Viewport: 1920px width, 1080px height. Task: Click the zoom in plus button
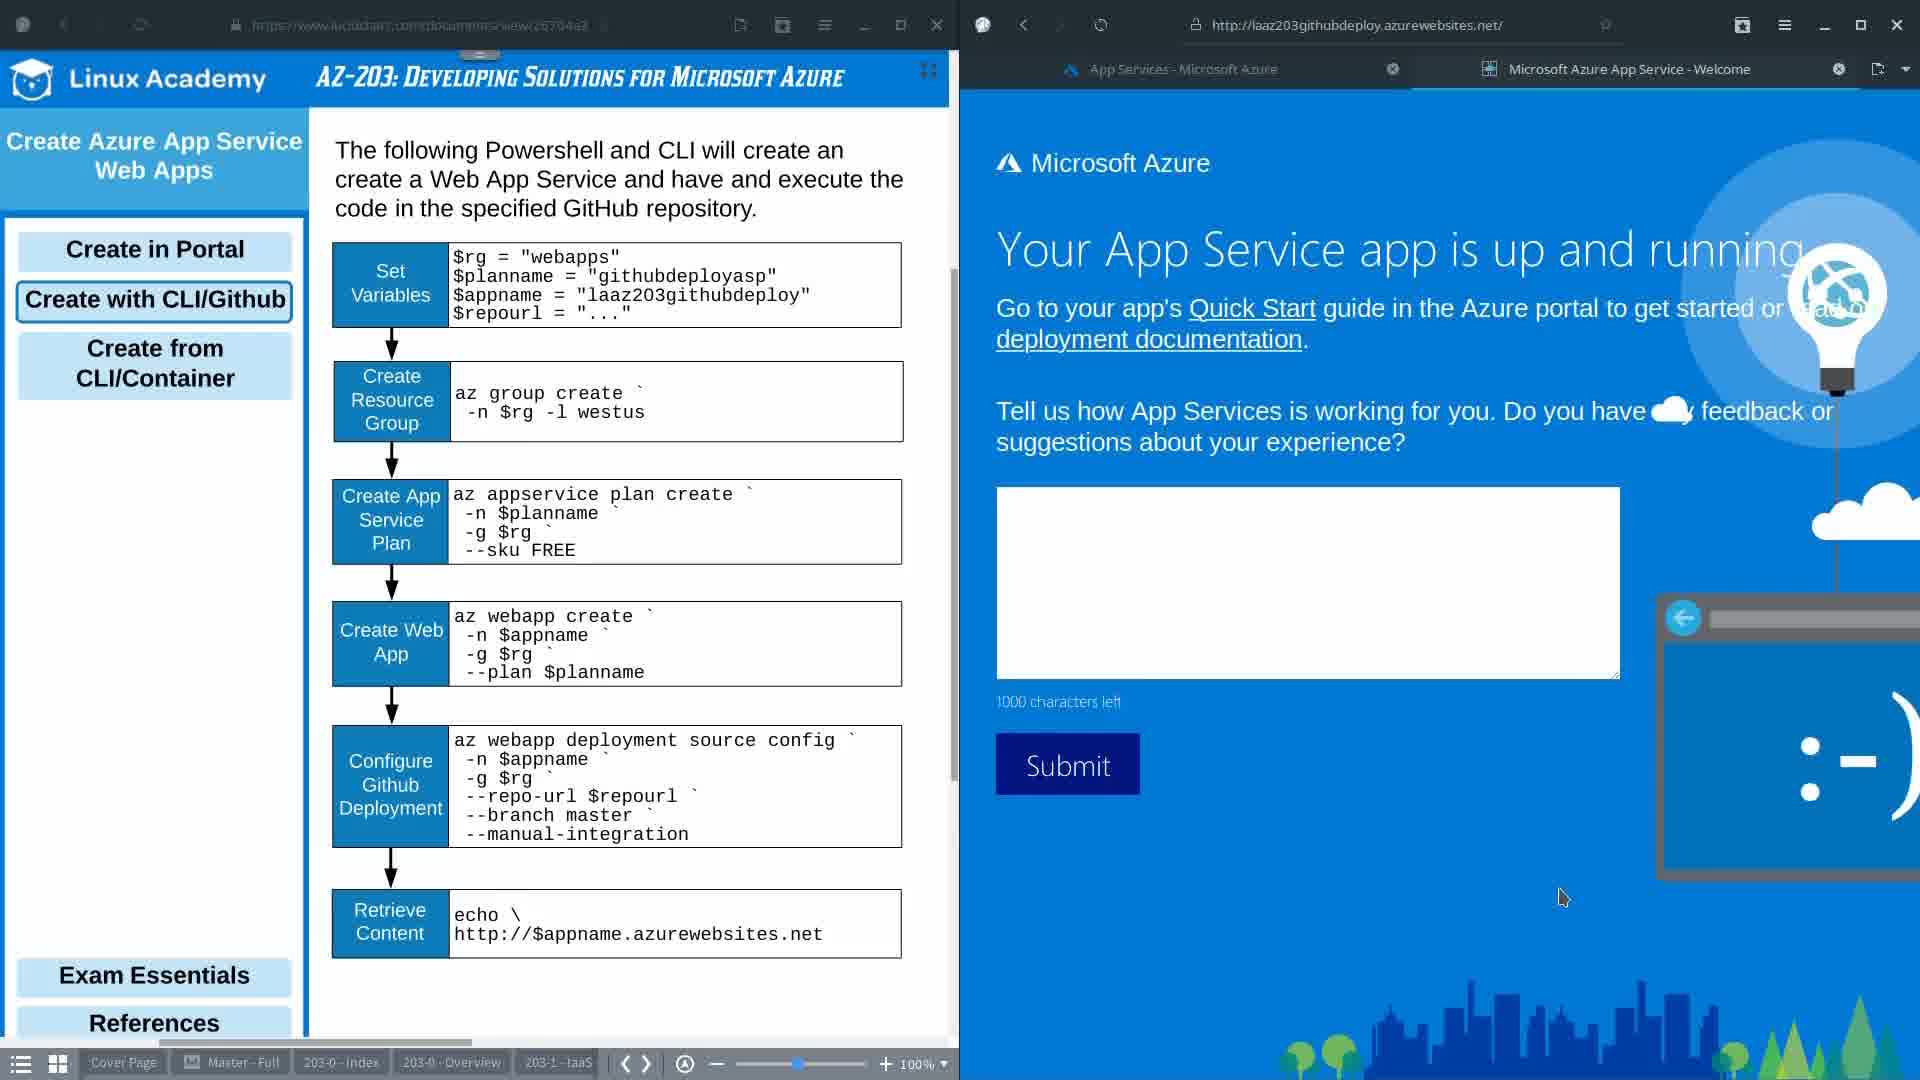pos(885,1063)
